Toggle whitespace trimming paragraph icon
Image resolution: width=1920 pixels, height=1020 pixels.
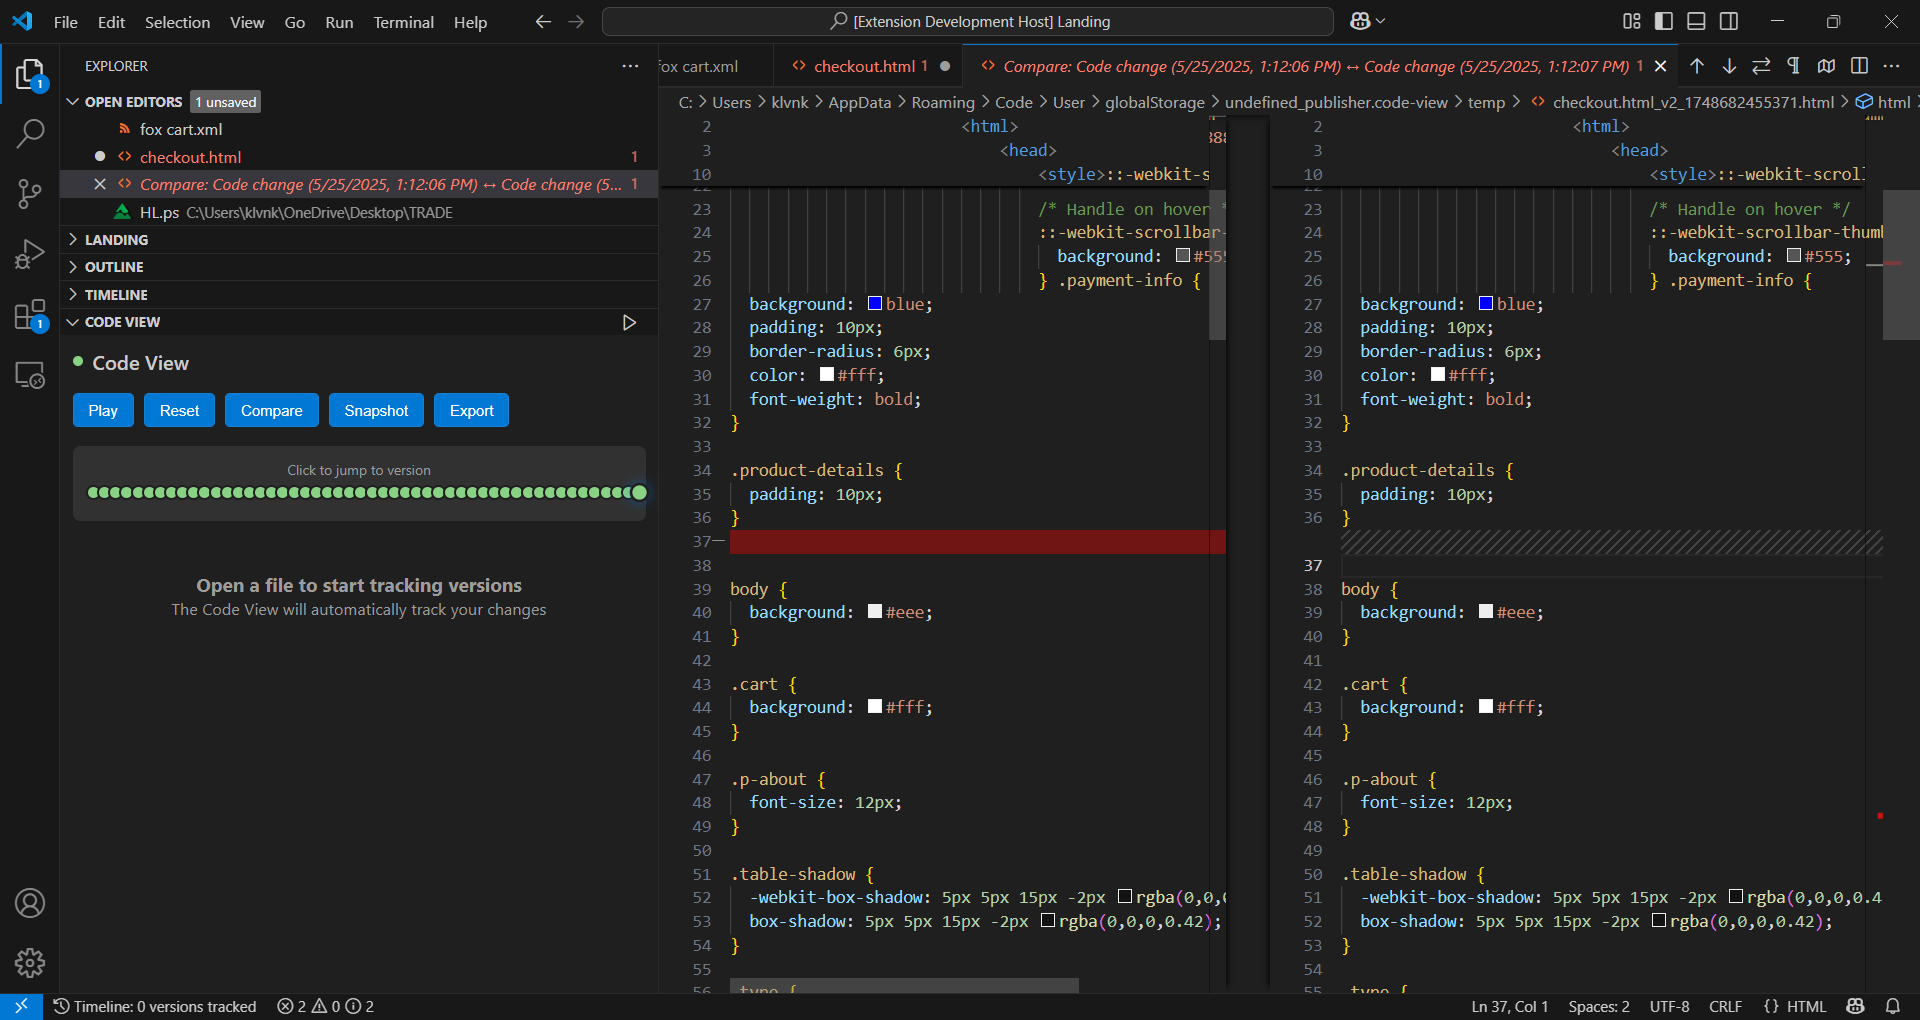coord(1794,66)
